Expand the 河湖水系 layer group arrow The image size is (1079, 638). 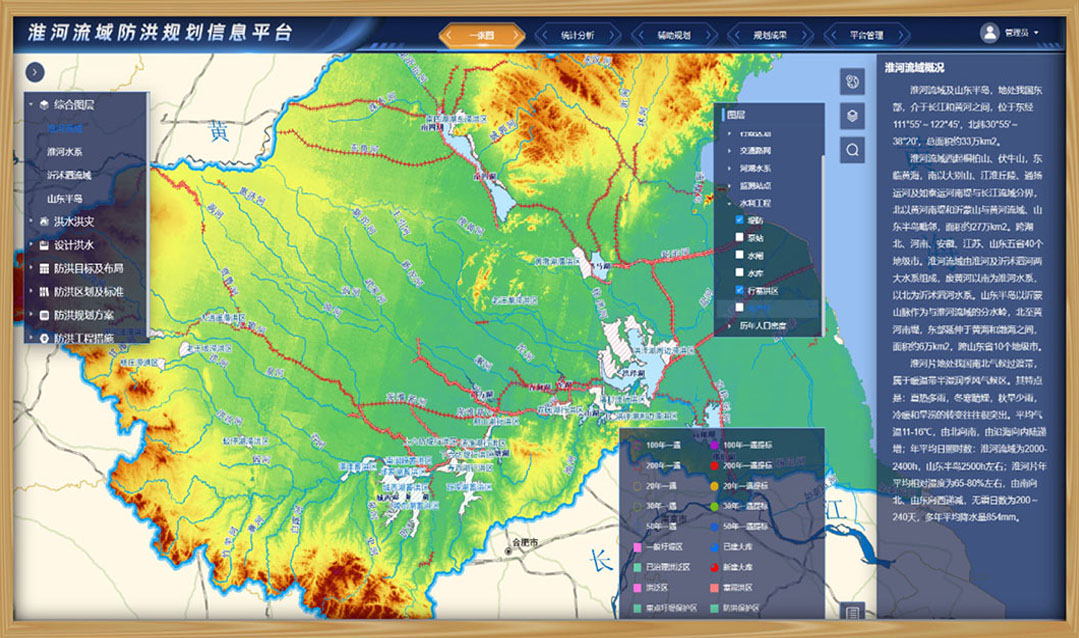[729, 169]
